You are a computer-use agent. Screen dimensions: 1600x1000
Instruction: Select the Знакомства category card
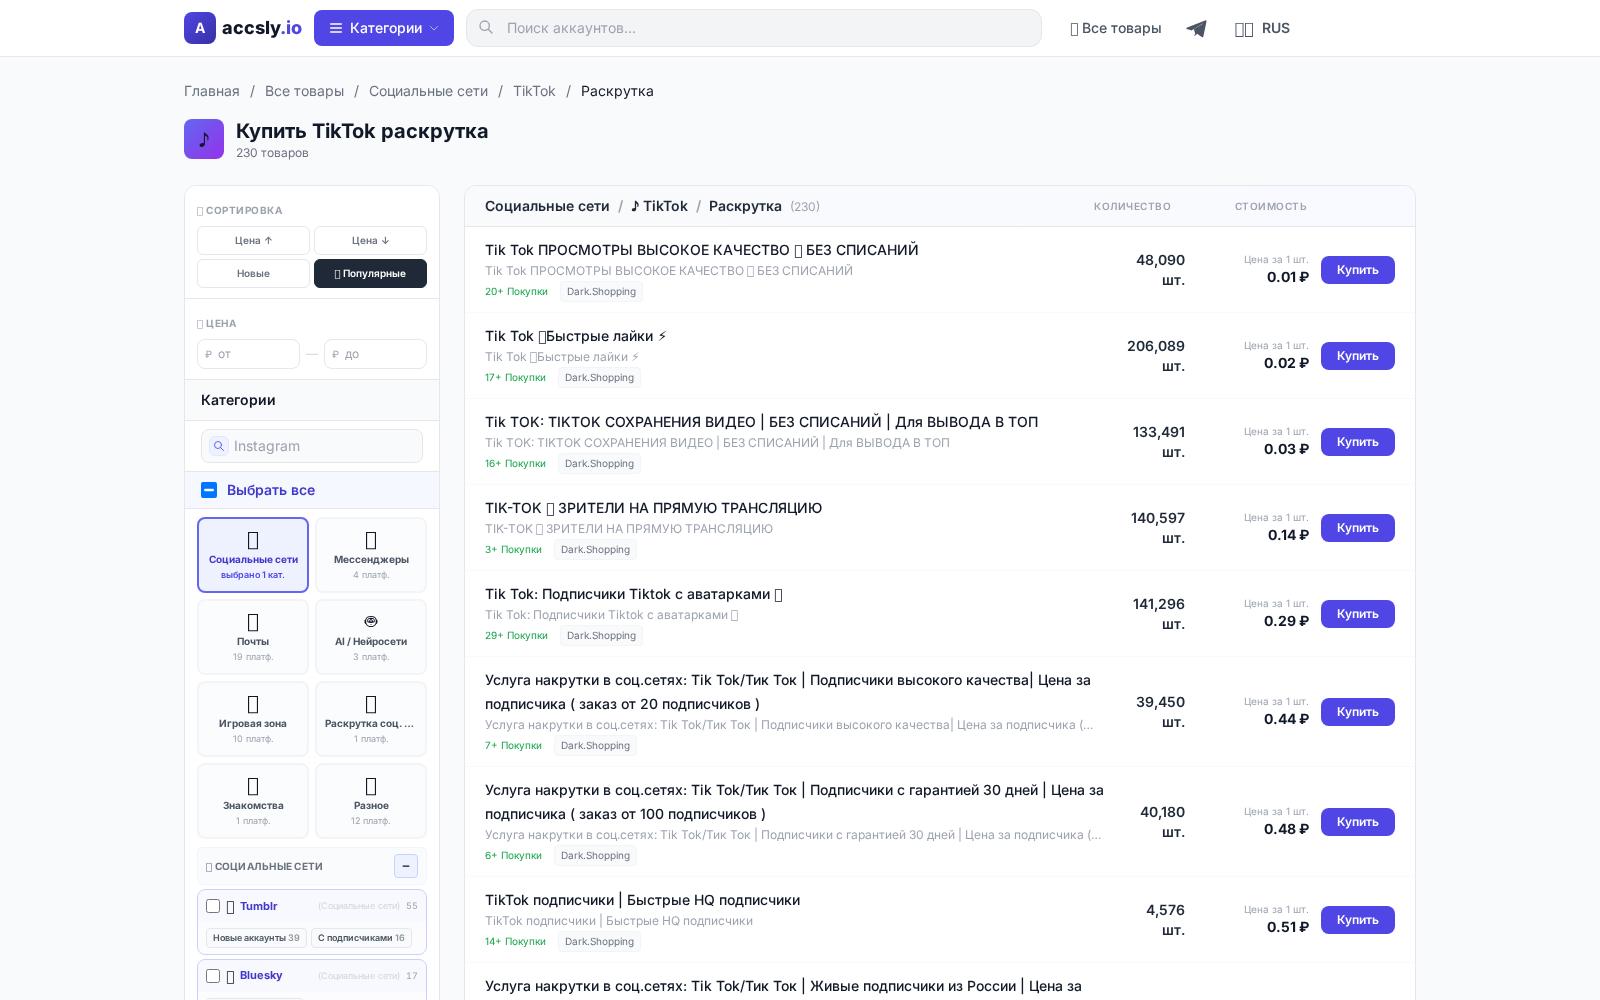tap(253, 801)
